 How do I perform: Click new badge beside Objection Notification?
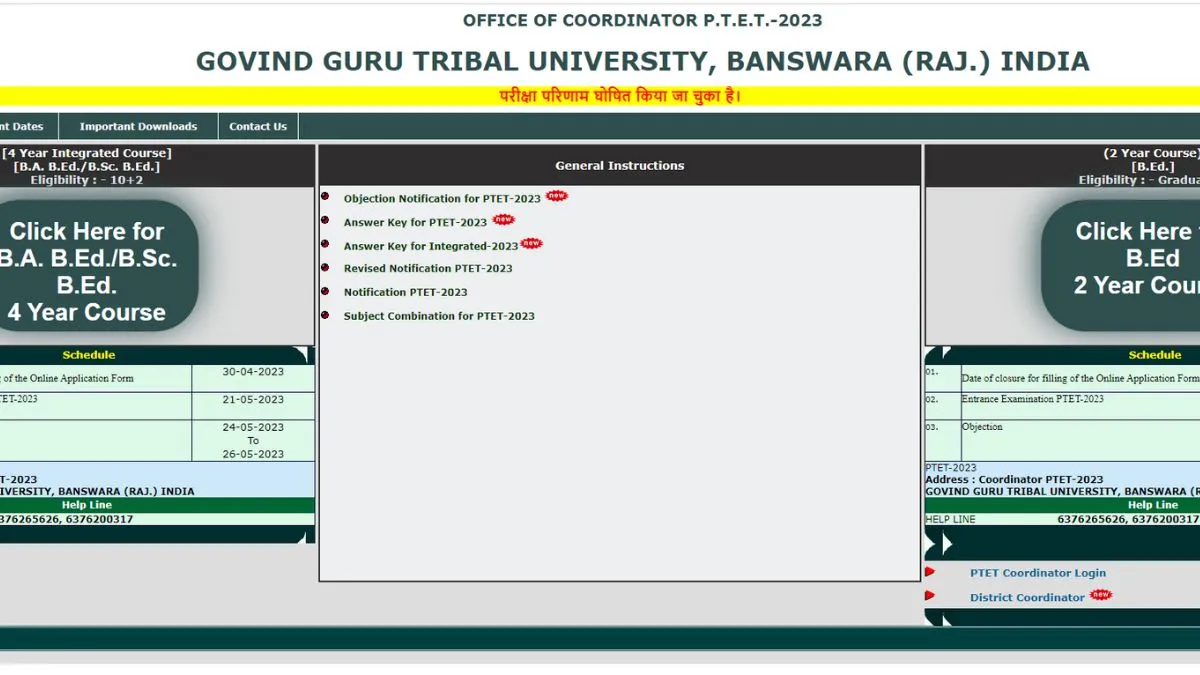pos(557,196)
